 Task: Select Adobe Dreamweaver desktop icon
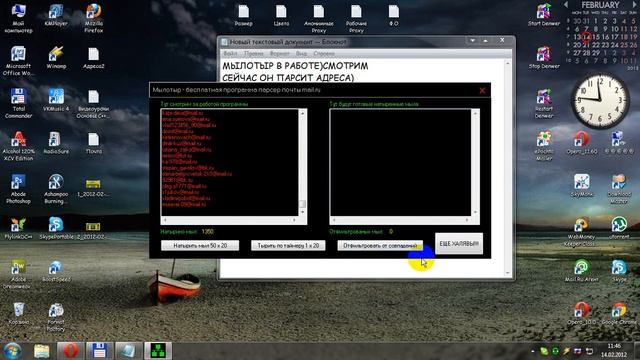point(18,274)
